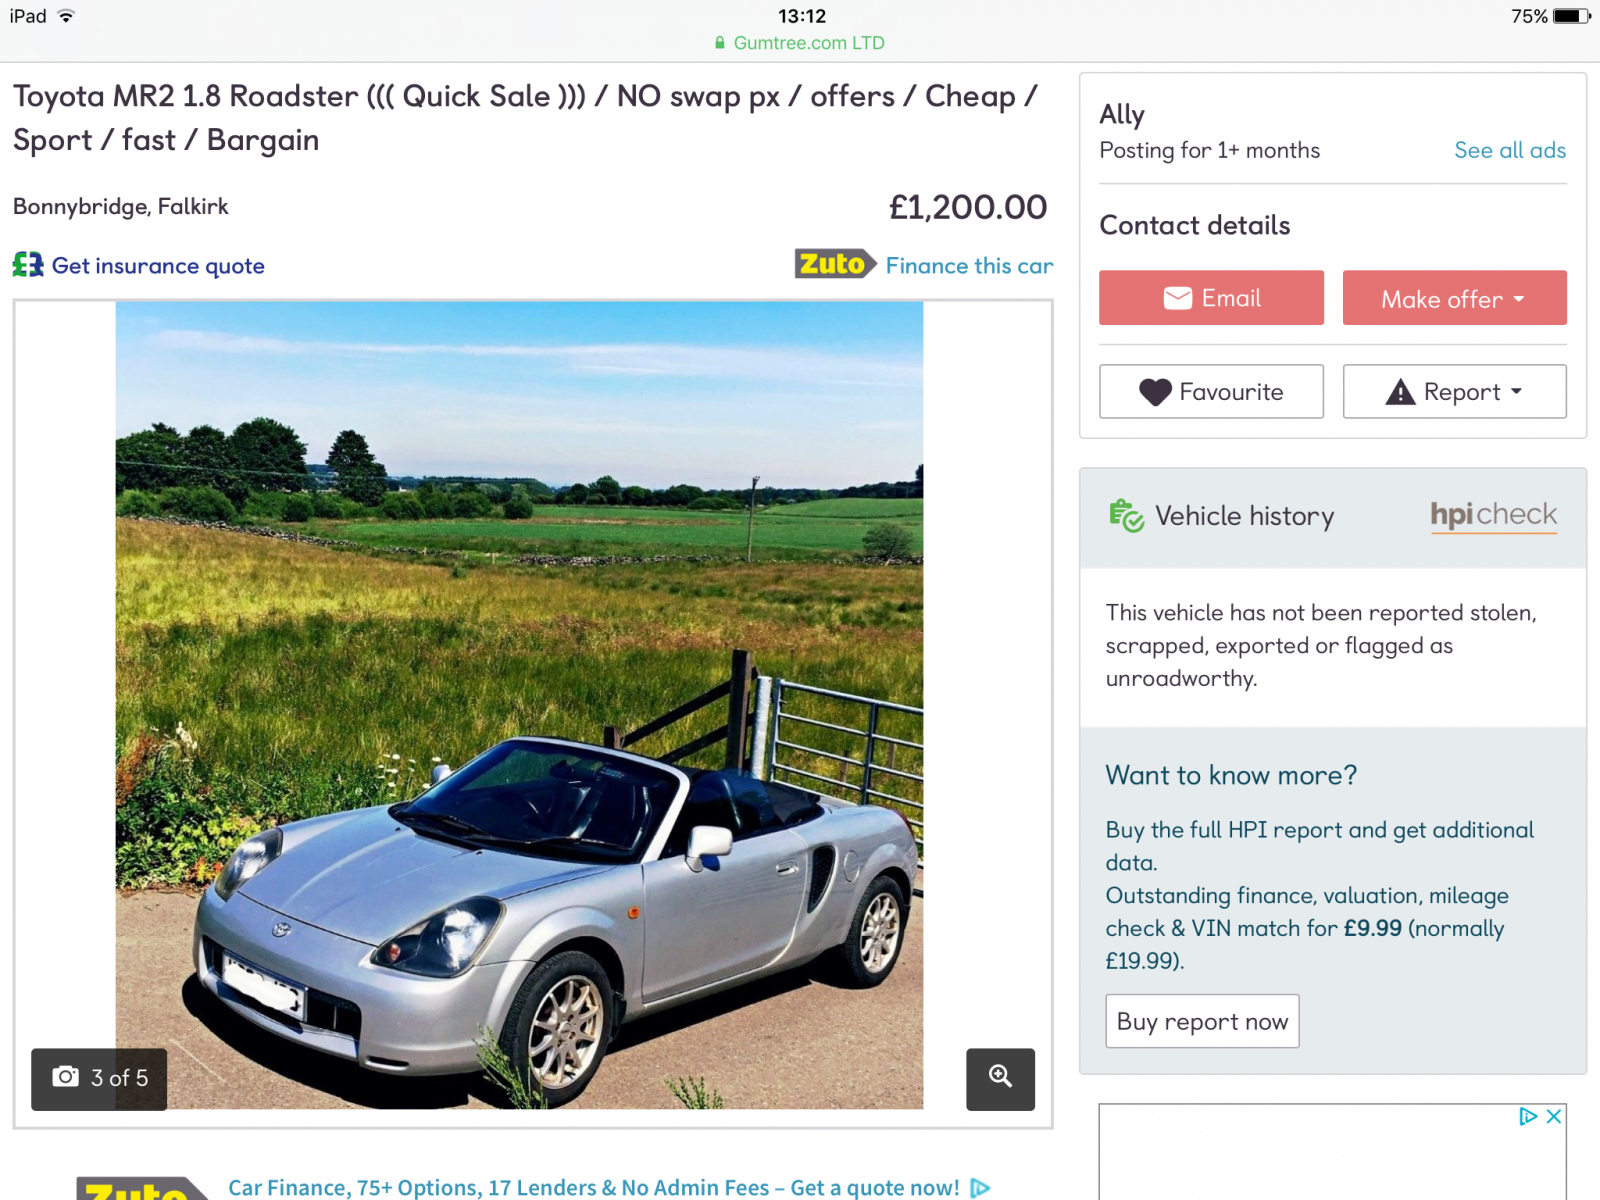
Task: Open Finance this car link
Action: pyautogui.click(x=969, y=265)
